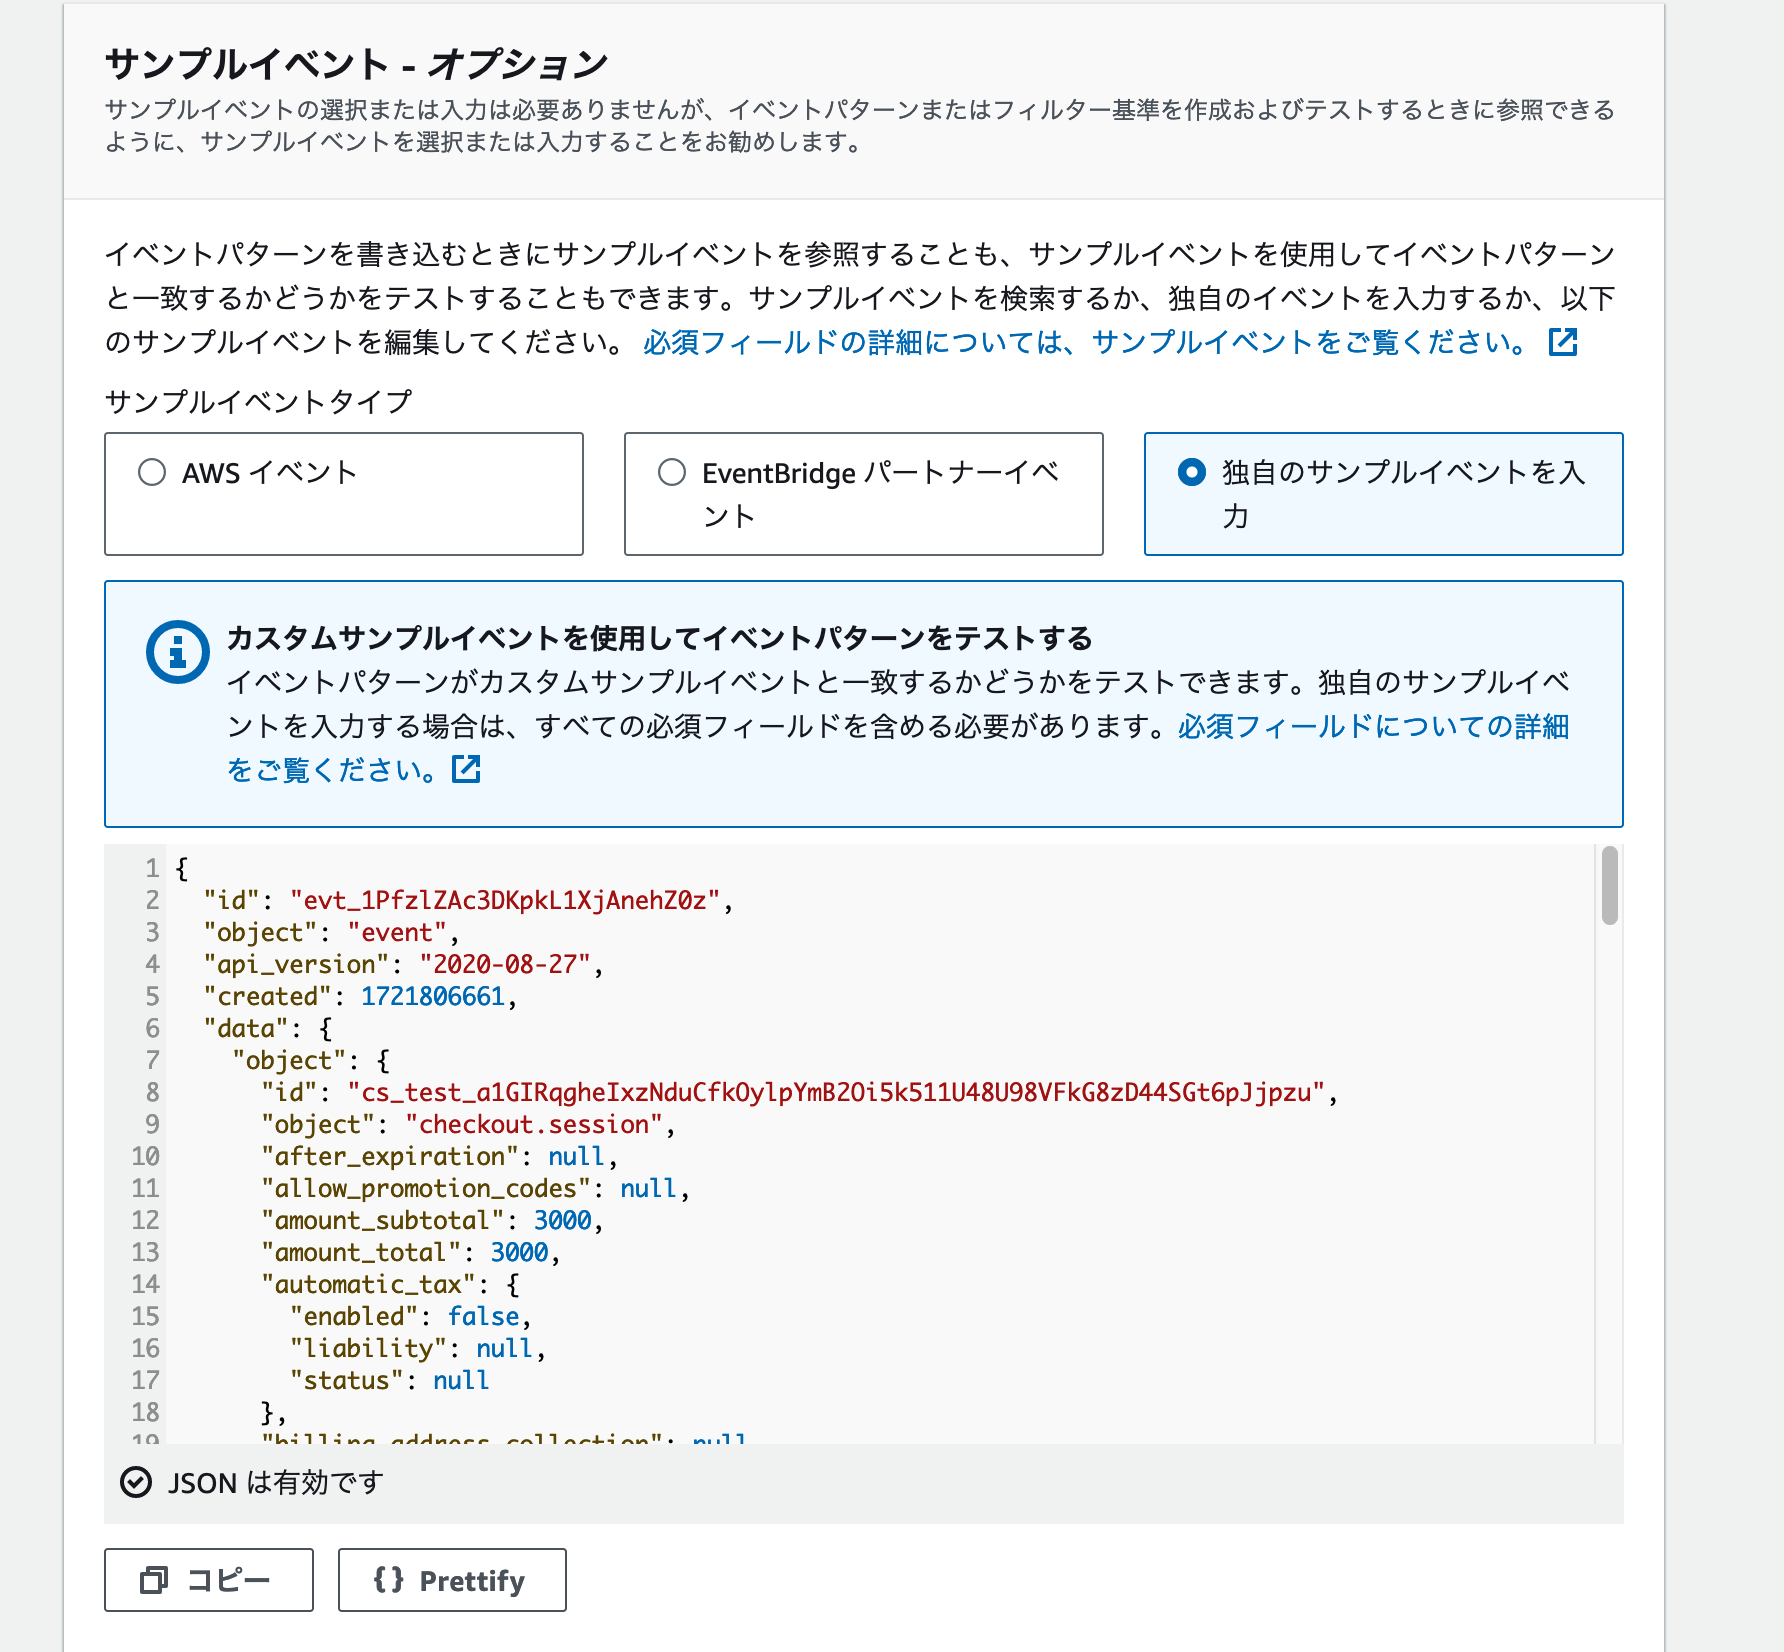Click the "2020-08-27" api_version value
Image resolution: width=1784 pixels, height=1652 pixels.
tap(505, 964)
